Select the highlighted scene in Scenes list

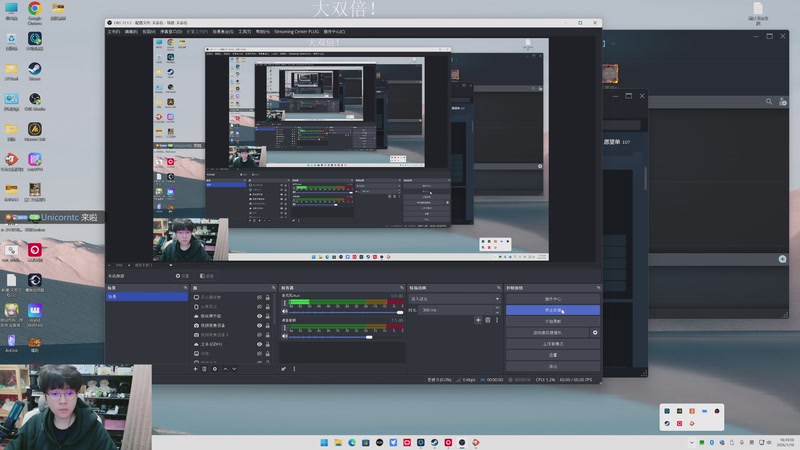click(x=147, y=296)
